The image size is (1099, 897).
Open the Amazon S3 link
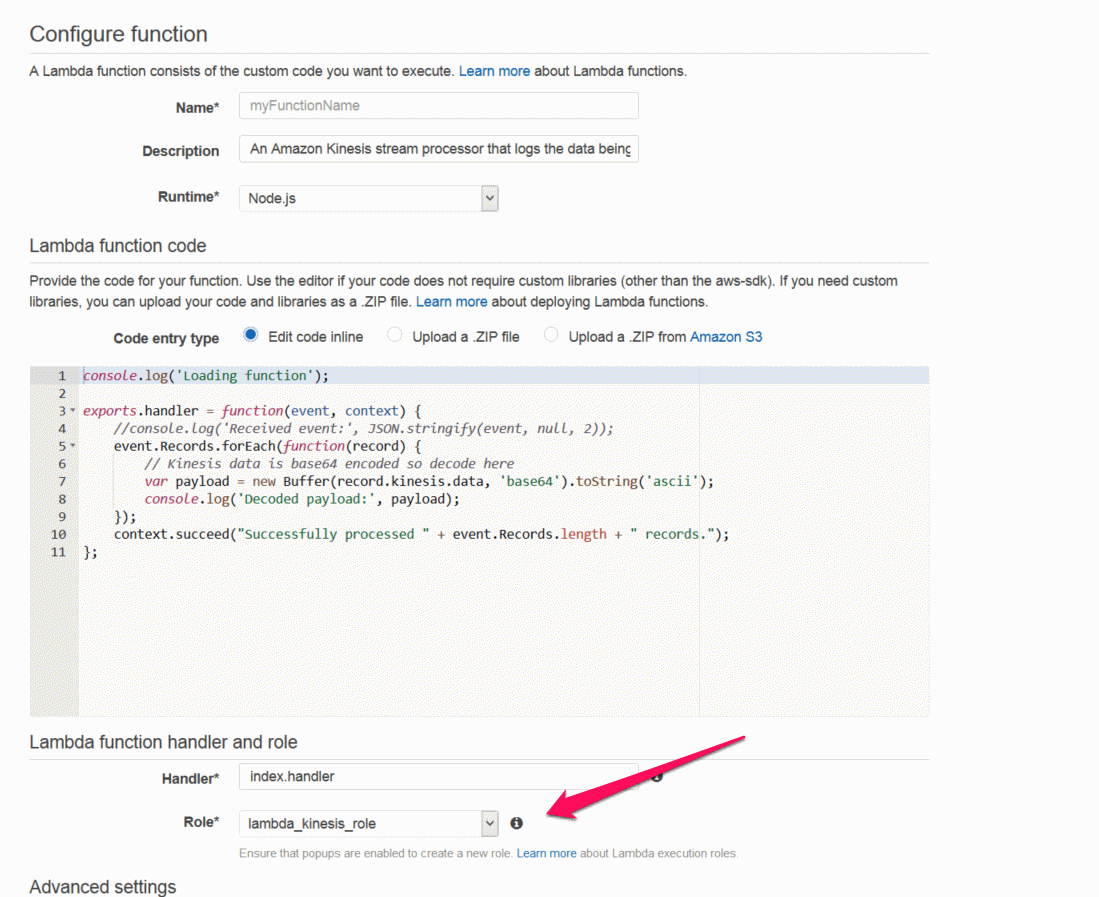point(726,336)
